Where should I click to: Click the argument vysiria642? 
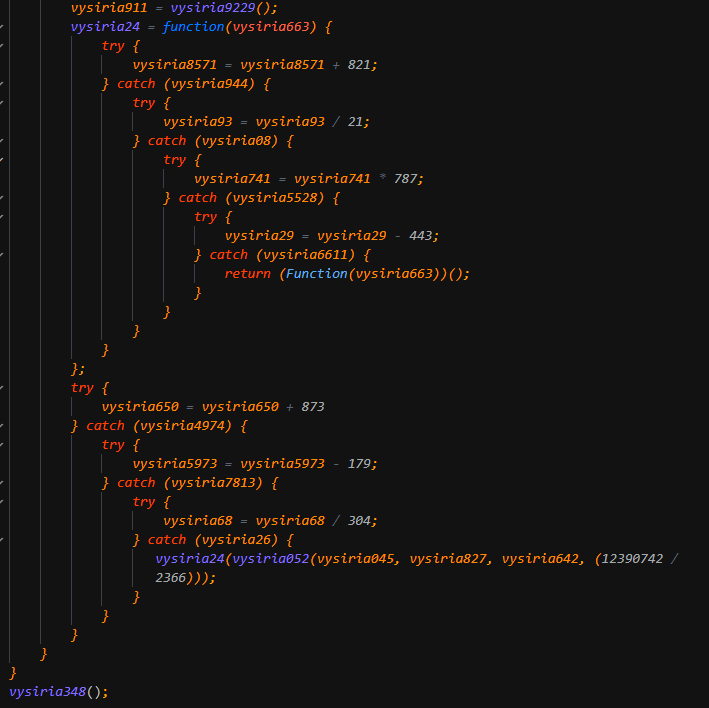[540, 559]
